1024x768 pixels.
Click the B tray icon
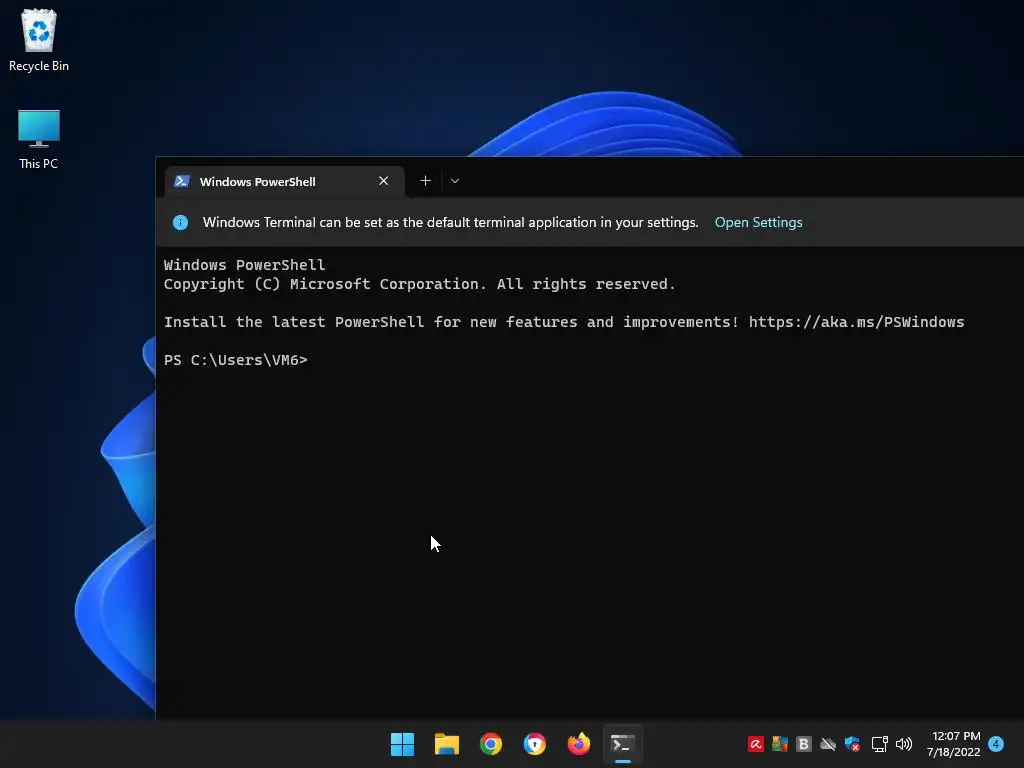[804, 744]
